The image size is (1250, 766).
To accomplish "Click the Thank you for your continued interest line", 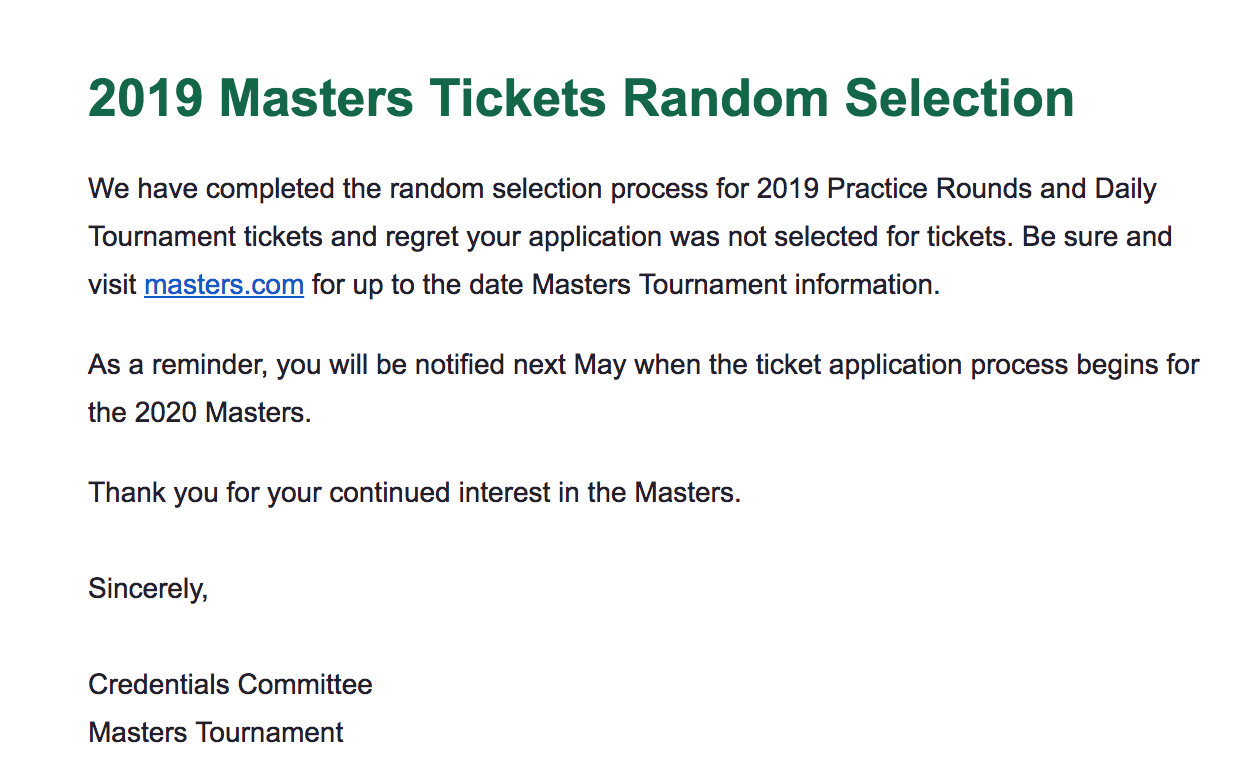I will pos(414,493).
